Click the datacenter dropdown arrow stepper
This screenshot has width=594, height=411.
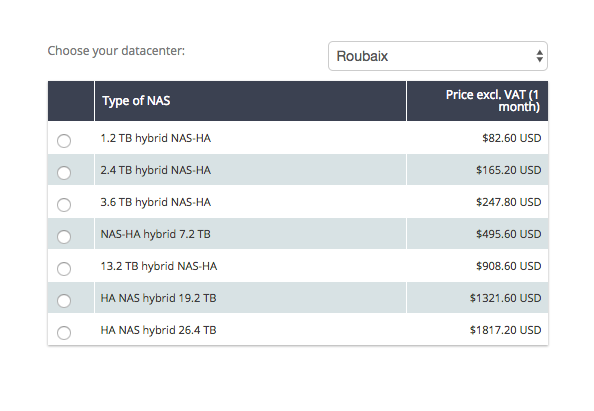click(x=539, y=56)
